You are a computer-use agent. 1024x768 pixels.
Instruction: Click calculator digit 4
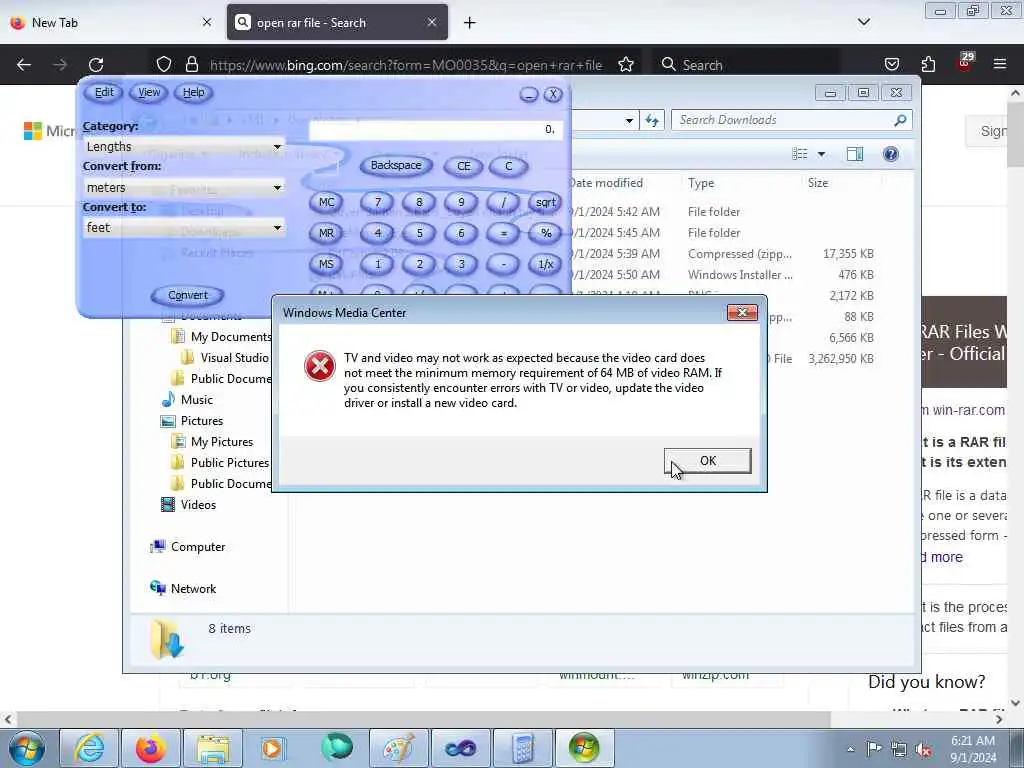click(x=377, y=233)
